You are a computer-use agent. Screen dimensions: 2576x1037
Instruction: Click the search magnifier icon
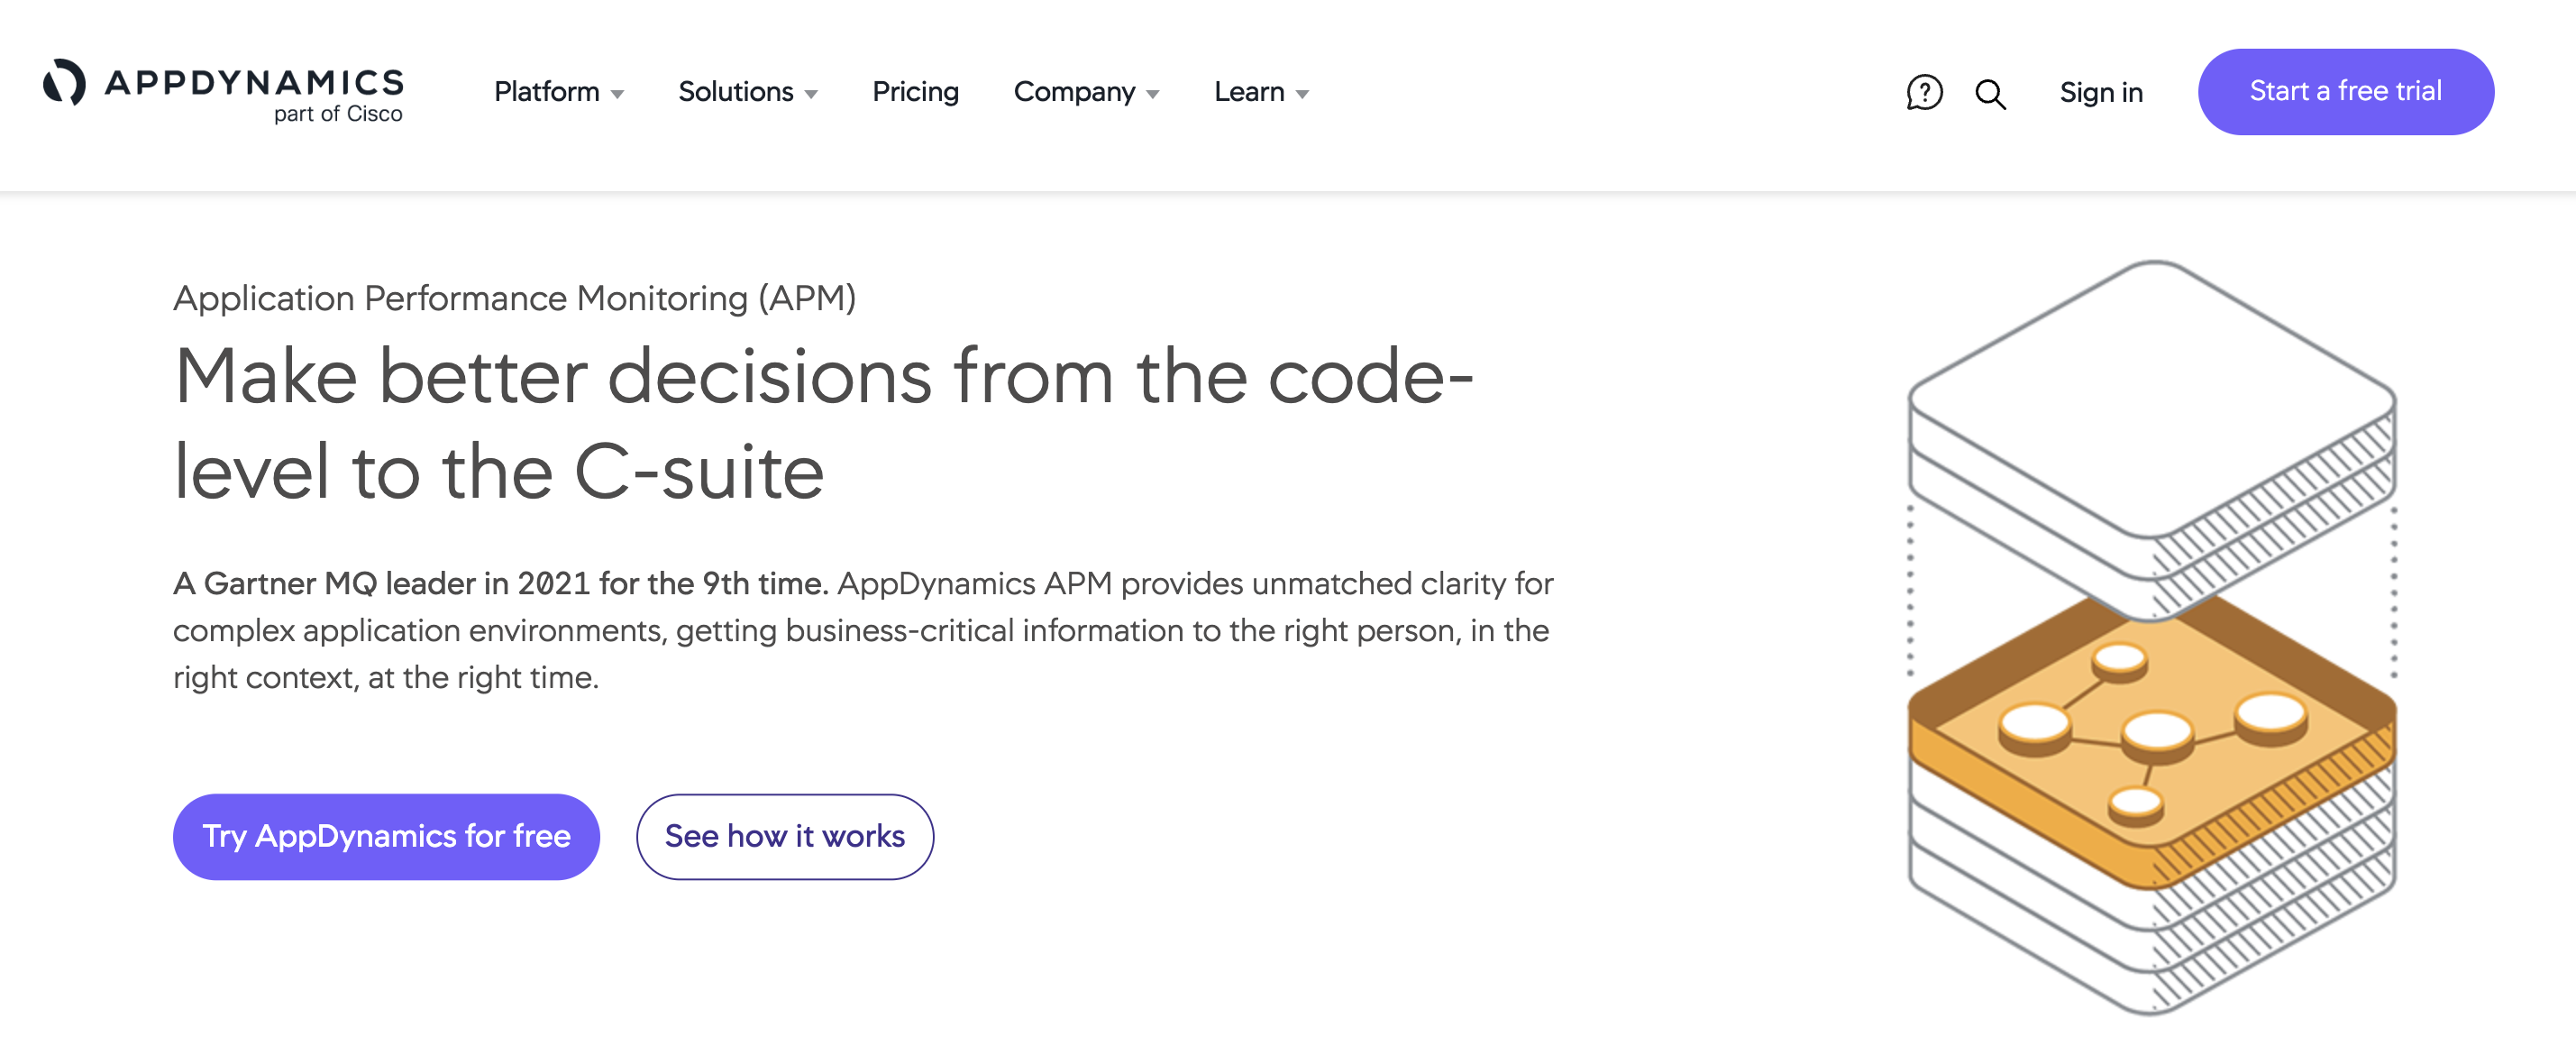pos(1991,92)
